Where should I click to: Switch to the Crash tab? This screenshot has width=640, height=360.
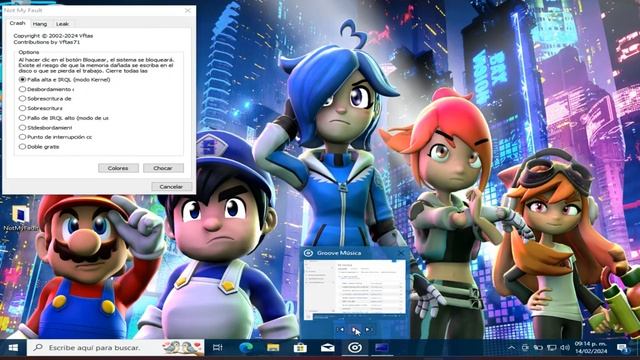[18, 23]
